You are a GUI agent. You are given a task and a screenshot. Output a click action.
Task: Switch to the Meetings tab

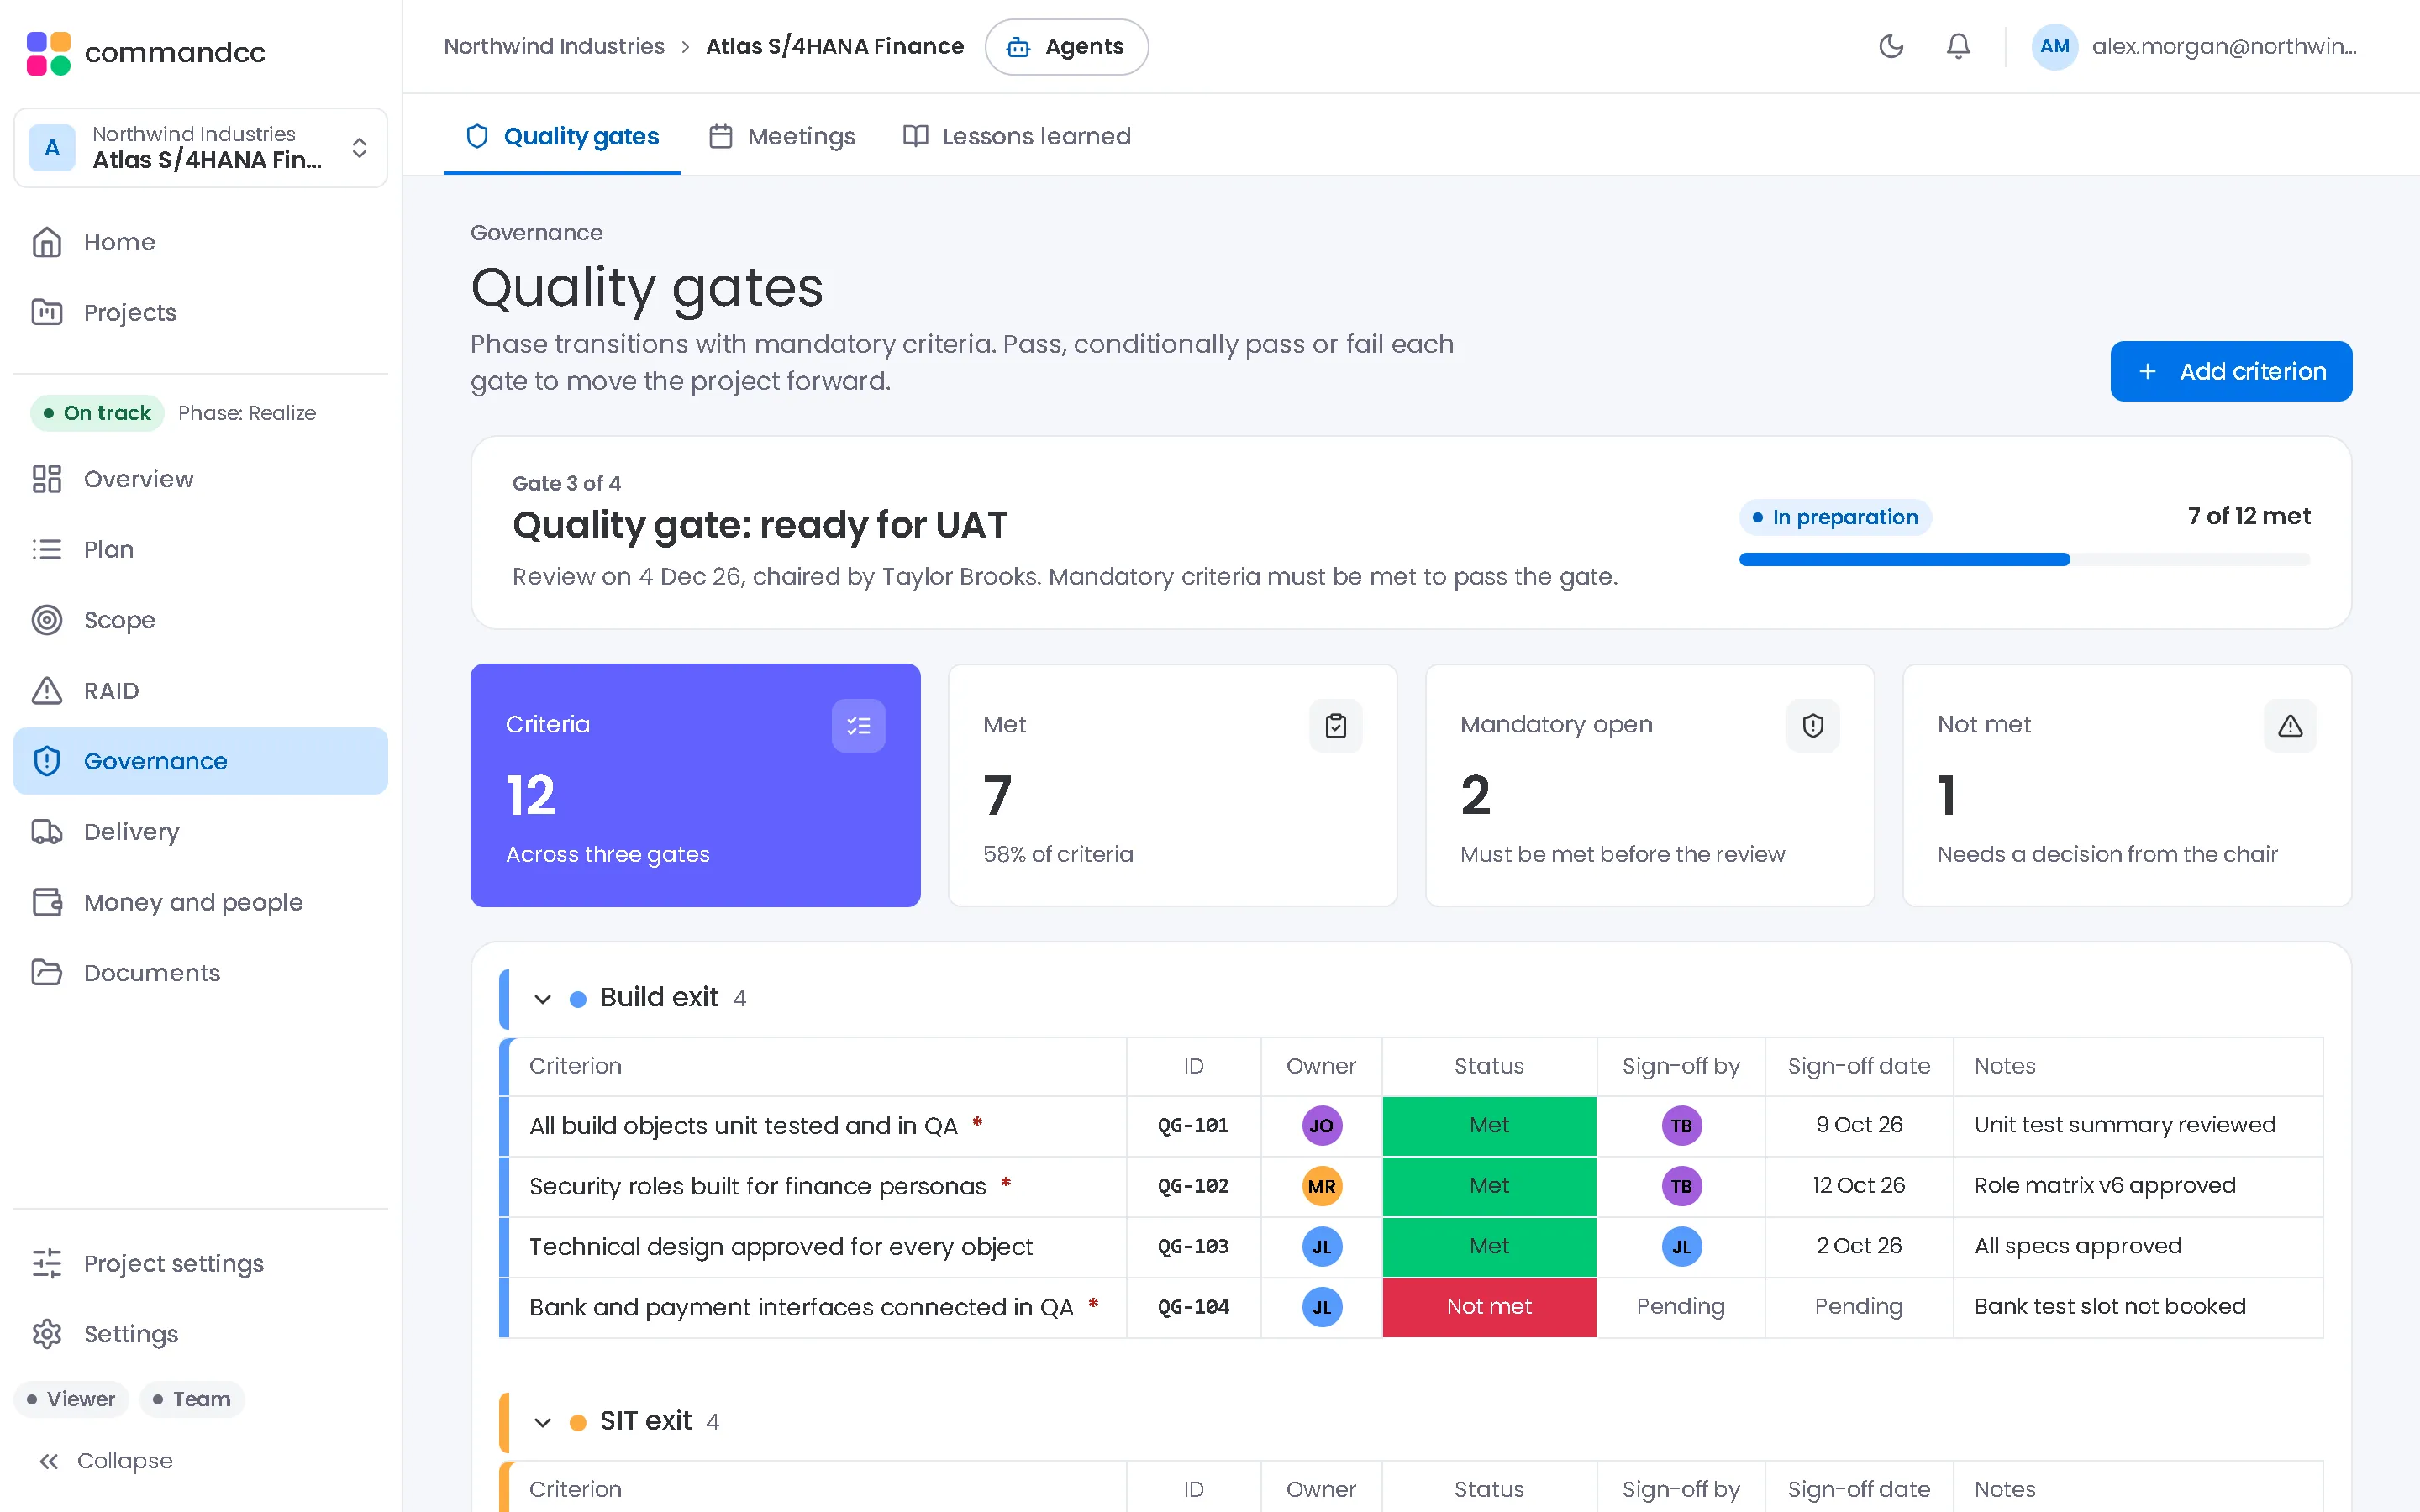point(782,136)
